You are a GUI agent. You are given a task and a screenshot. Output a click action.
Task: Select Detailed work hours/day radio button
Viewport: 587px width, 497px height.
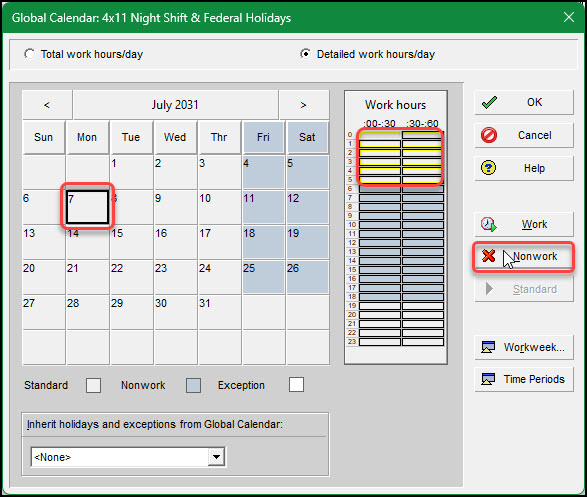tap(305, 54)
